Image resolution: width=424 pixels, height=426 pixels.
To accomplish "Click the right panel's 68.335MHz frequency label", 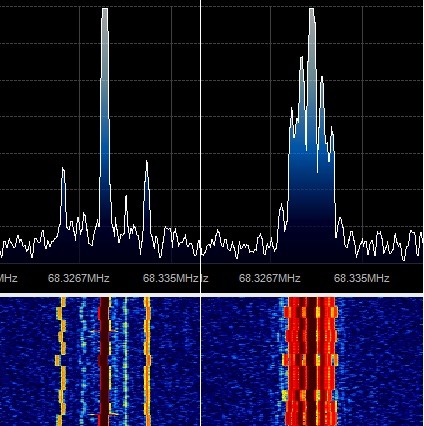I will pos(362,278).
